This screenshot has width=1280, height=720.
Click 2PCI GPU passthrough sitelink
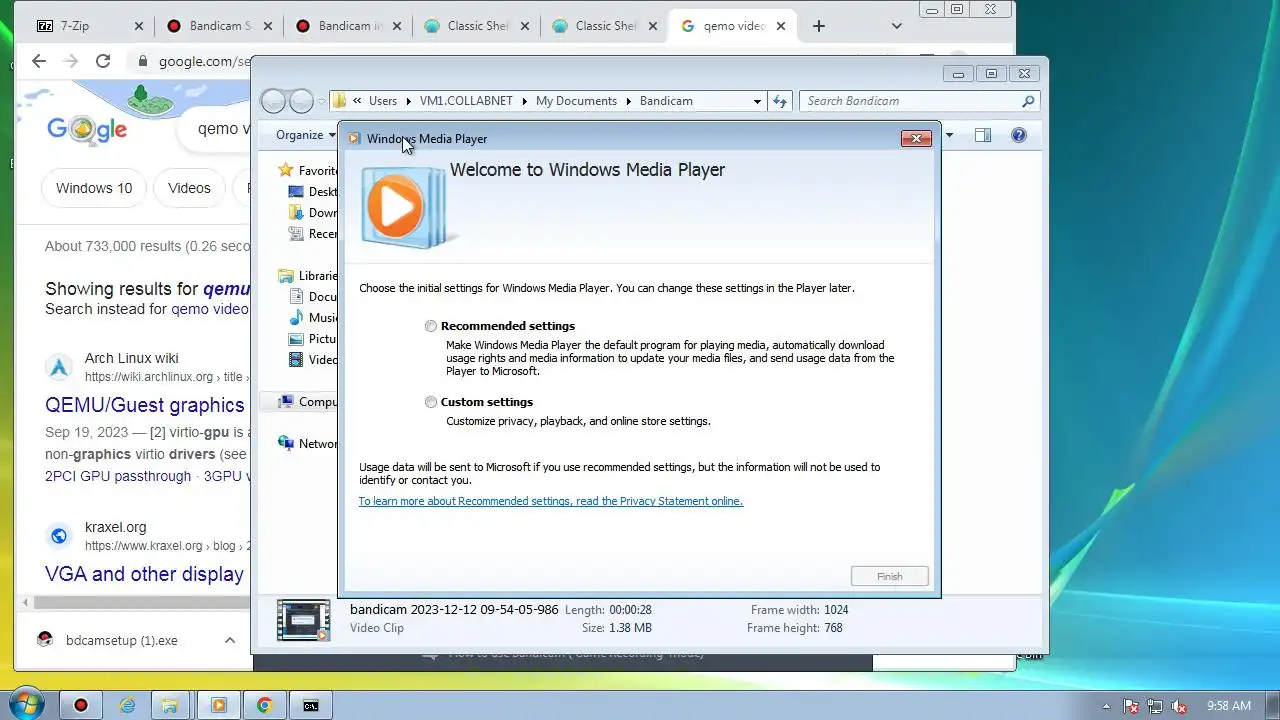tap(118, 476)
